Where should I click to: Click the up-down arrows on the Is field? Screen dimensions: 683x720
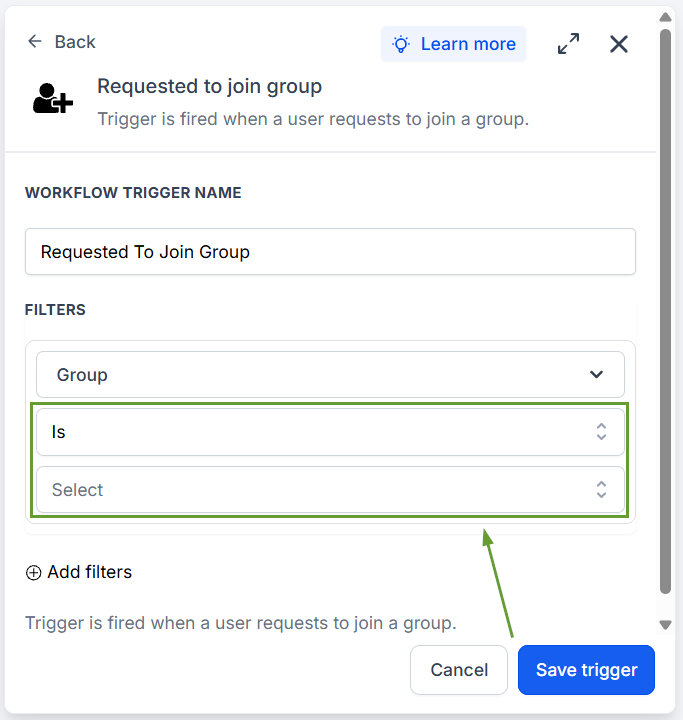coord(601,432)
